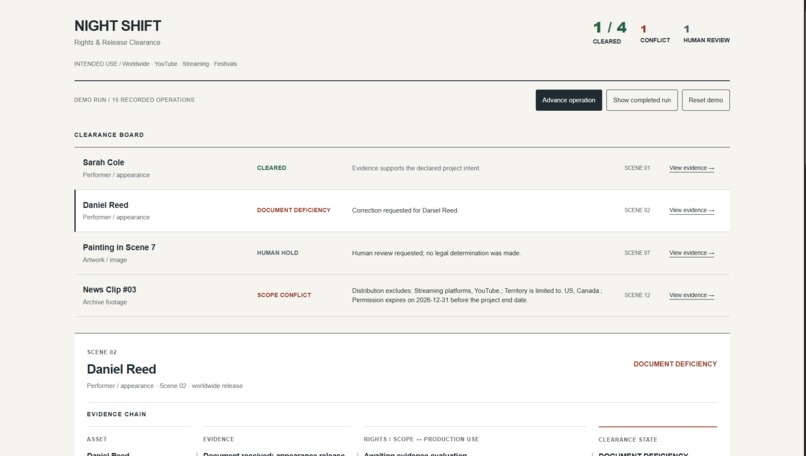Click RIGHTS / SCOPE ↔ PRODUCTION USE header
This screenshot has height=456, width=806.
point(421,440)
